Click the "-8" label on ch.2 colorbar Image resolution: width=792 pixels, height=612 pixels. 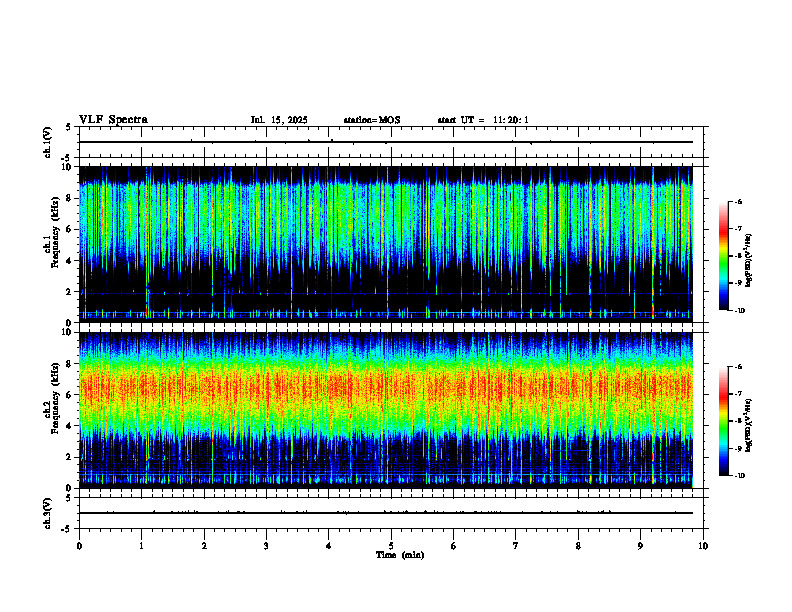pyautogui.click(x=738, y=421)
